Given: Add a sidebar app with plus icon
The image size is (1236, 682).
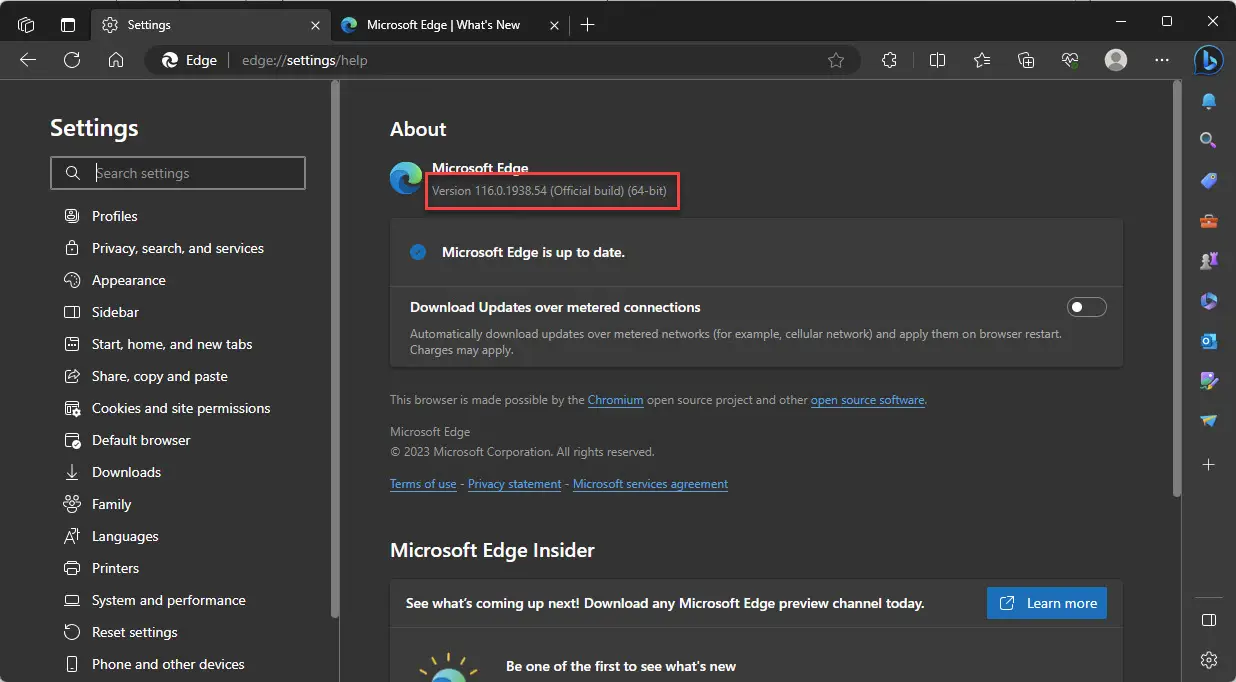Looking at the screenshot, I should click(1209, 465).
